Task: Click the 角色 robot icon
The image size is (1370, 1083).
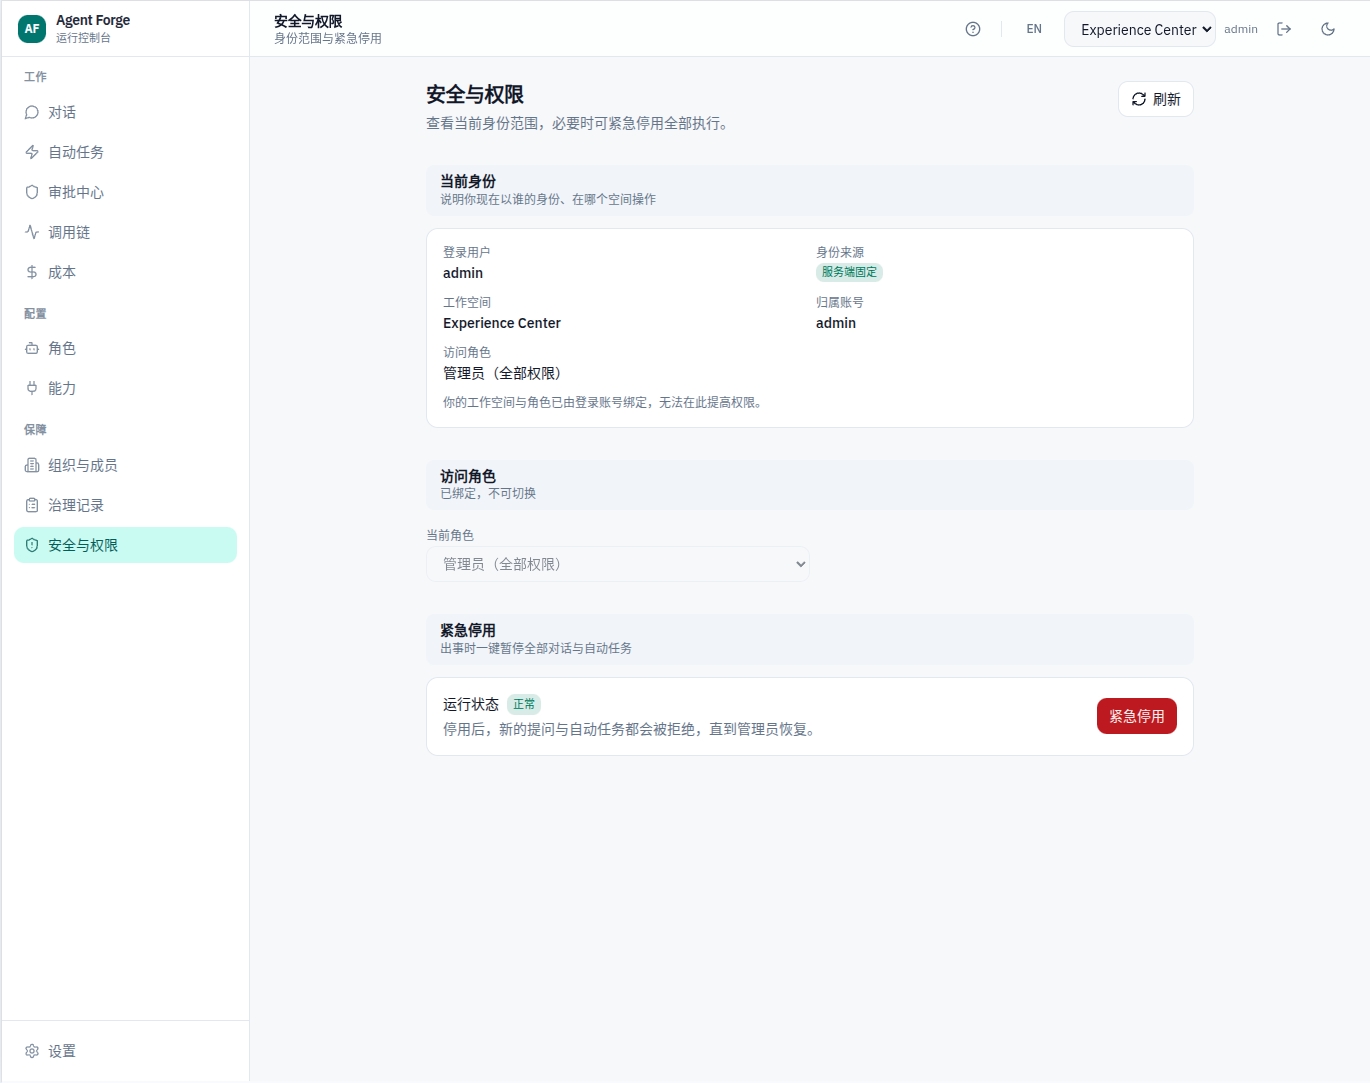Action: (x=32, y=349)
